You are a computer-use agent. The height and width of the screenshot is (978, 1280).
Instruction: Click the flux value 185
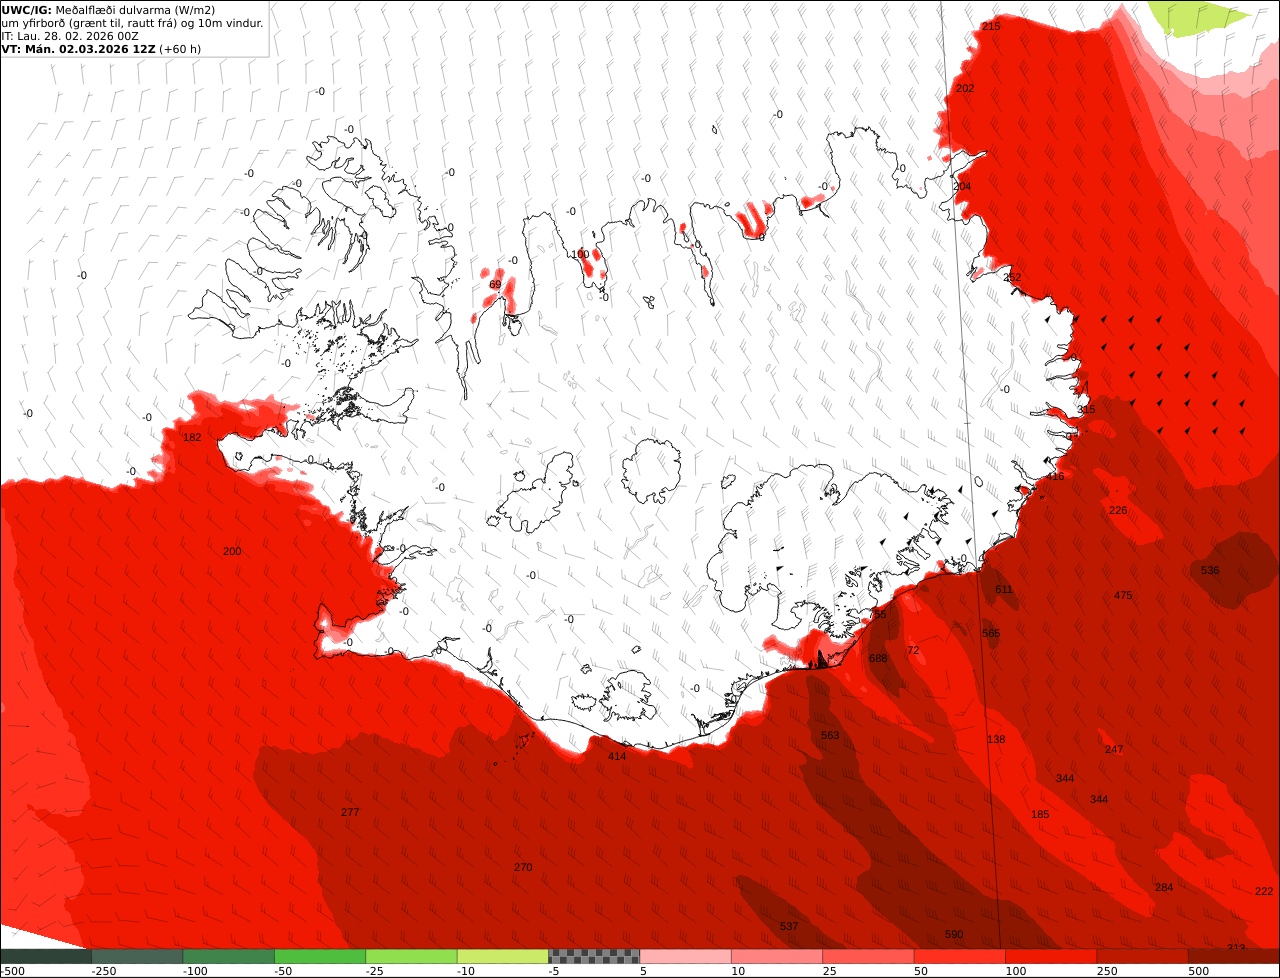[1040, 814]
